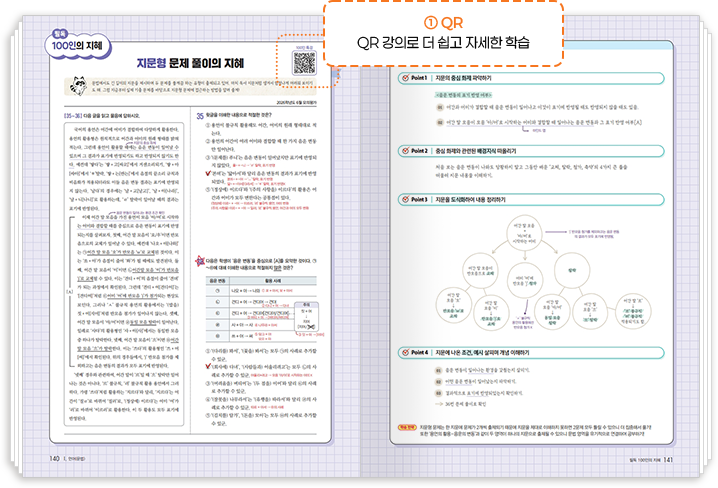Click the star icon beside question 36
The height and width of the screenshot is (488, 718).
tap(200, 261)
